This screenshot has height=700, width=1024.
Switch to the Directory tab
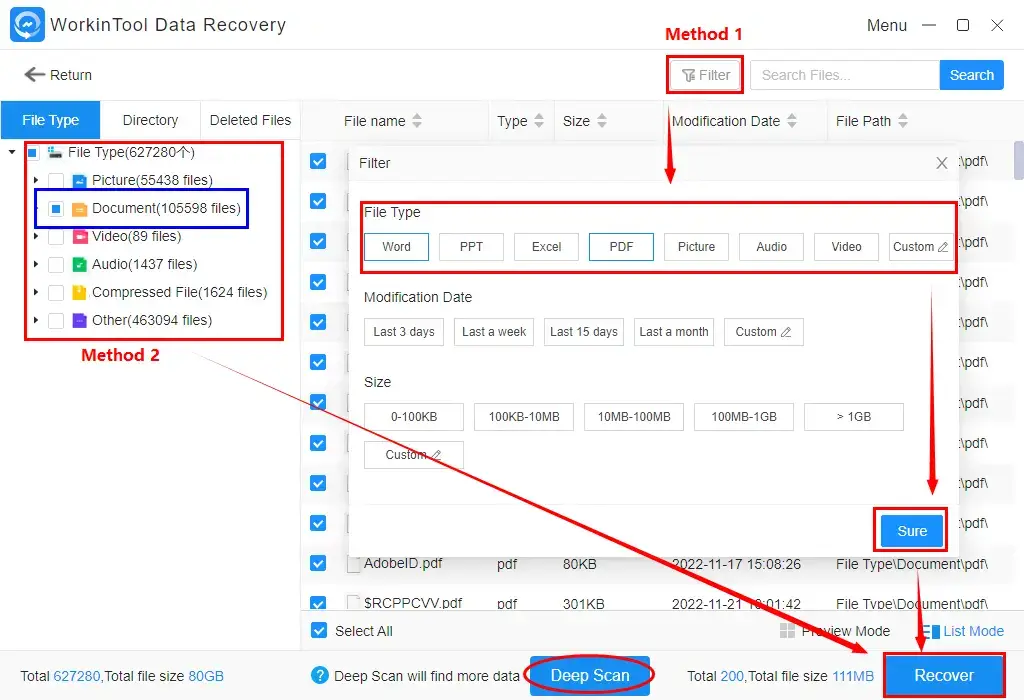(x=150, y=120)
